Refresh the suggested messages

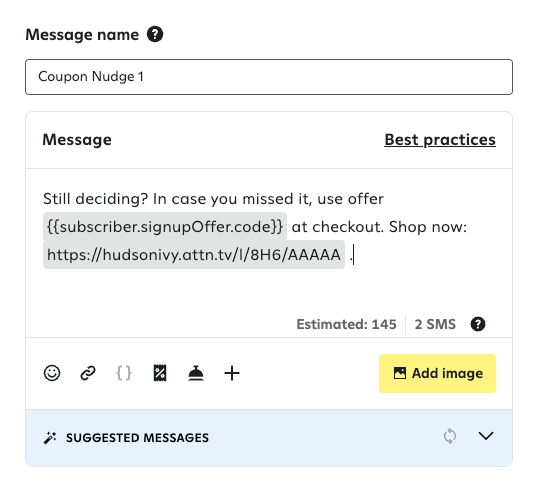pyautogui.click(x=450, y=436)
